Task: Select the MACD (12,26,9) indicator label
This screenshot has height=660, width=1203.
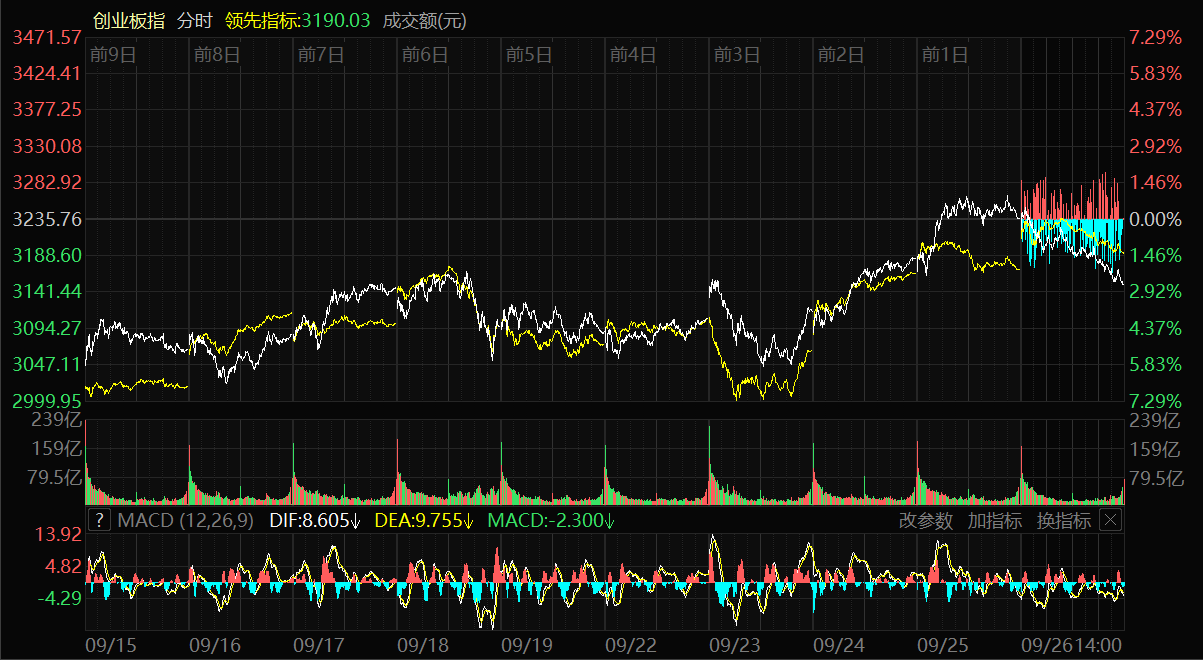Action: click(x=187, y=520)
